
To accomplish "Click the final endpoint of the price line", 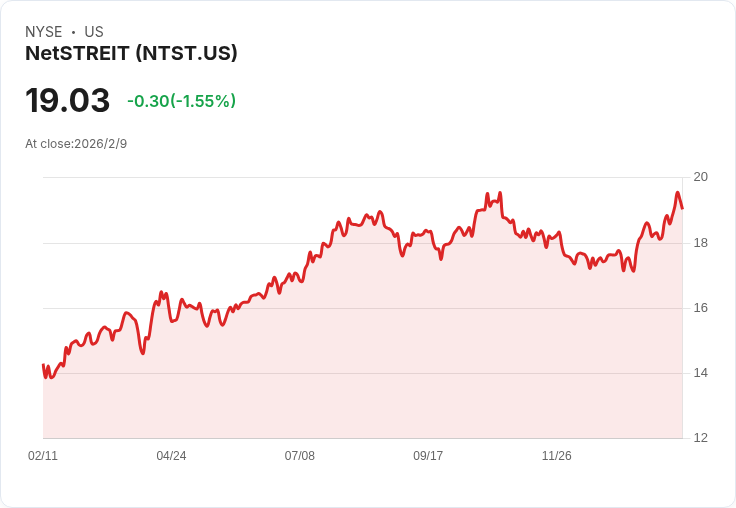I will coord(682,208).
